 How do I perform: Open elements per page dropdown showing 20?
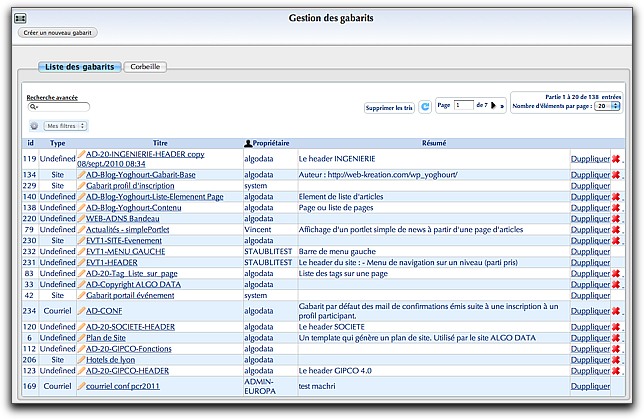coord(607,106)
